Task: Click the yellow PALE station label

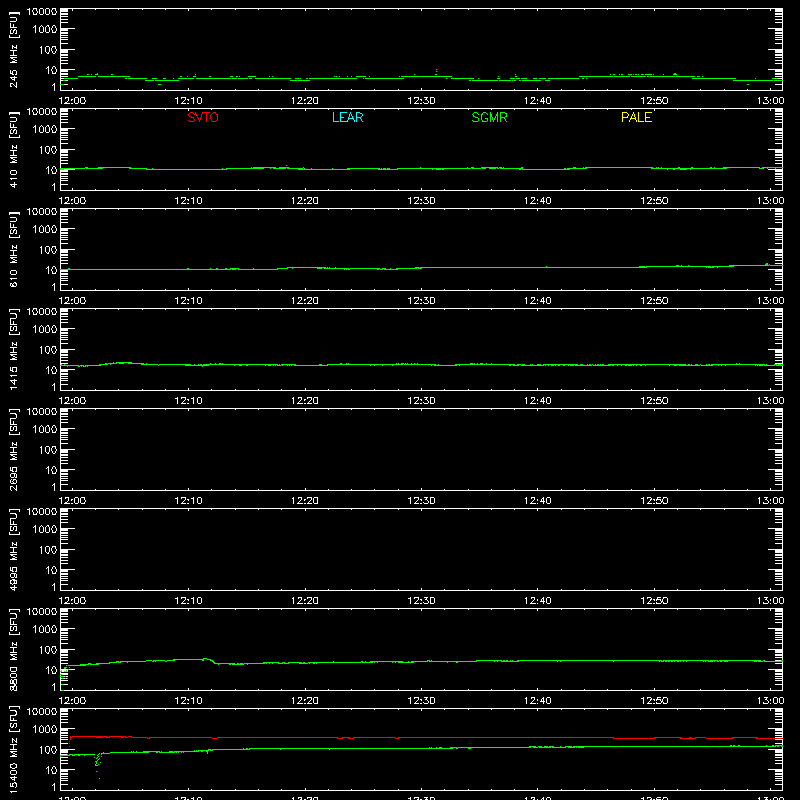Action: pos(636,117)
